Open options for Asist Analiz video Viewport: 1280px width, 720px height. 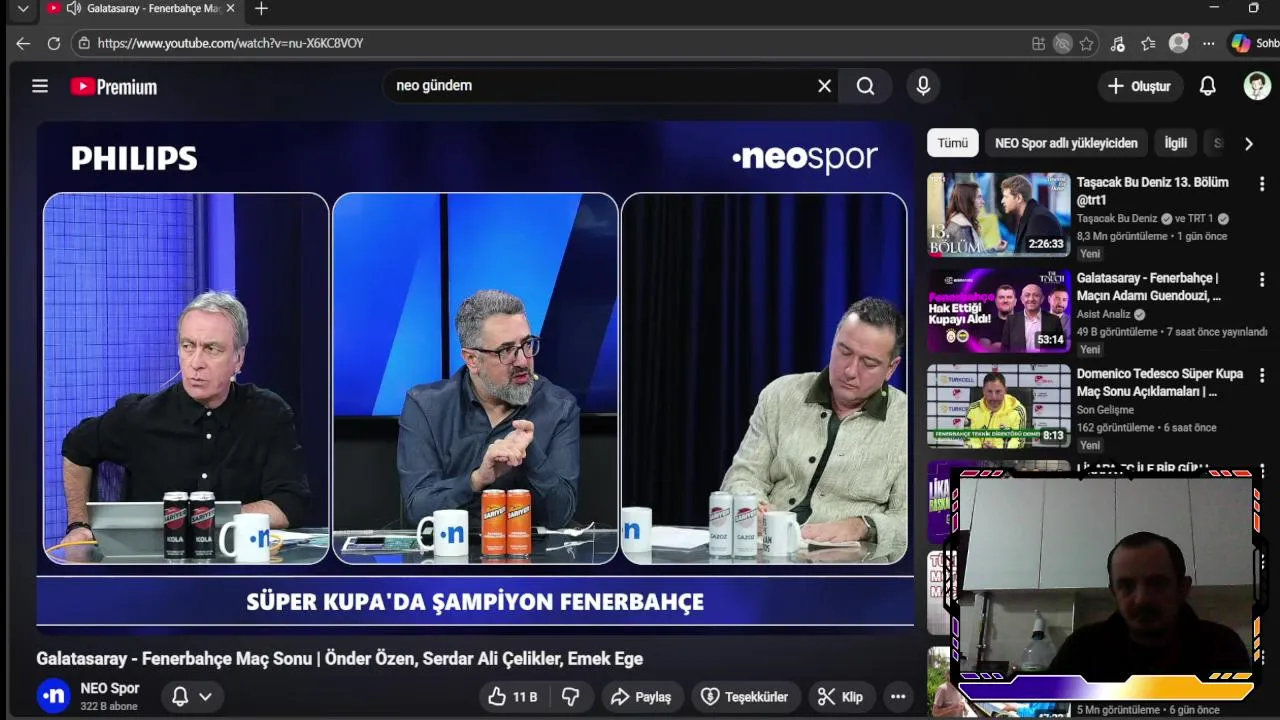coord(1262,280)
